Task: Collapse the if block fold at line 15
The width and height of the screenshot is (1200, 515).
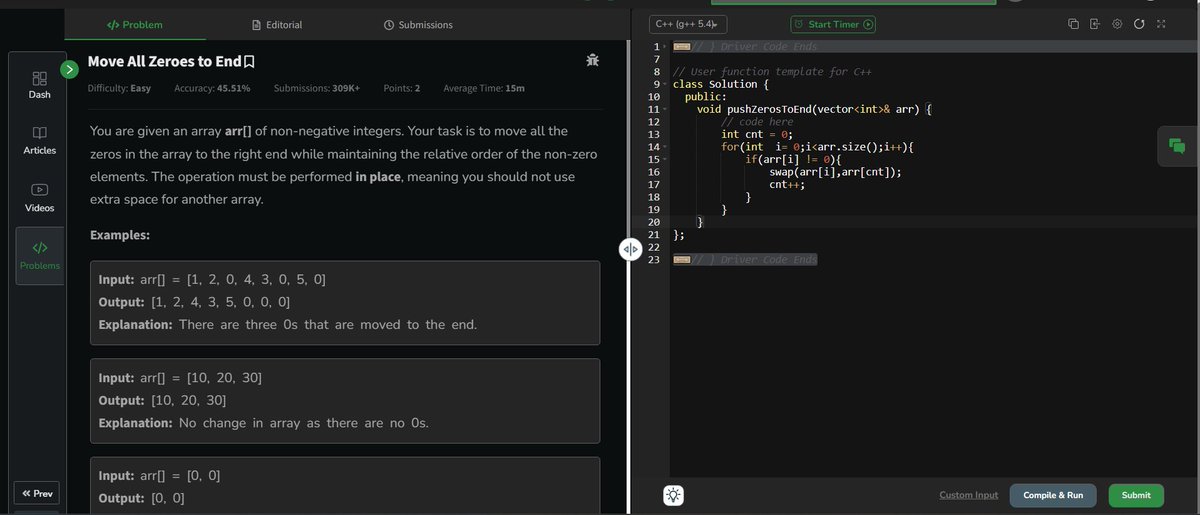Action: [x=665, y=160]
